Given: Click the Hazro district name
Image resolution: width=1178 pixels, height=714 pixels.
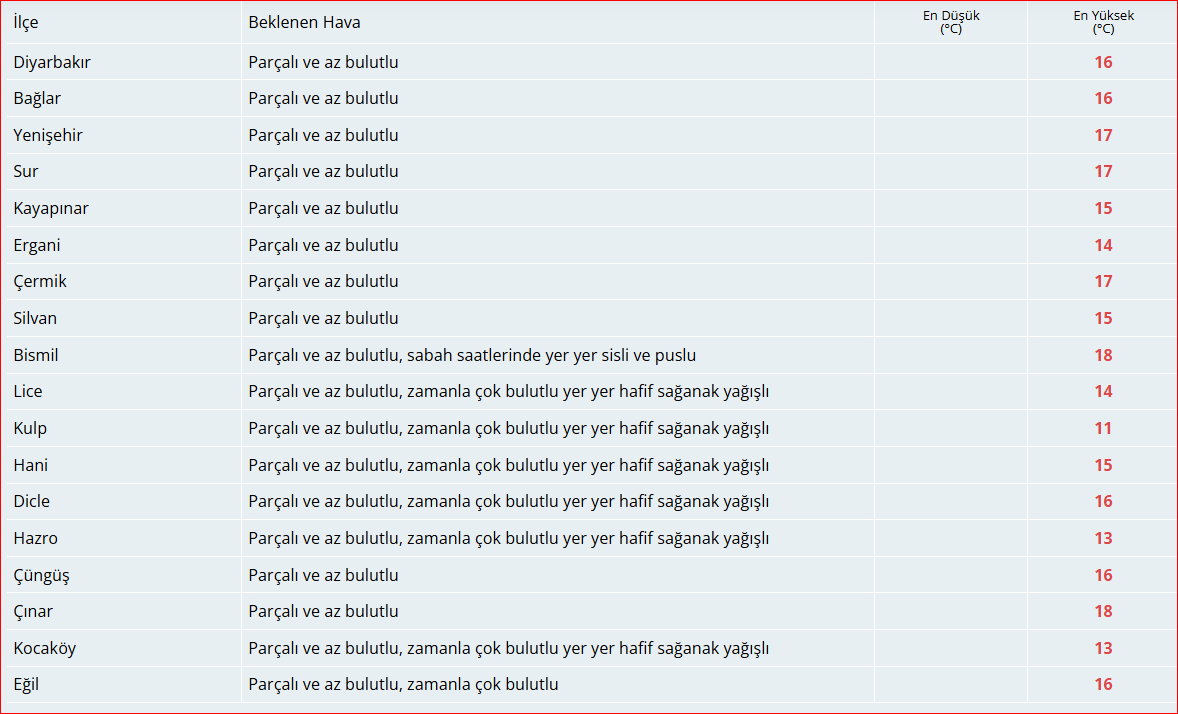Looking at the screenshot, I should [35, 538].
